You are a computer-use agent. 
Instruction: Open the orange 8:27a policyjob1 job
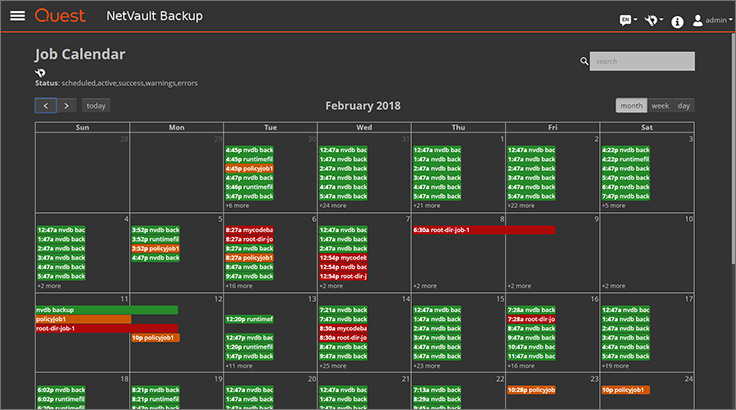click(x=249, y=258)
